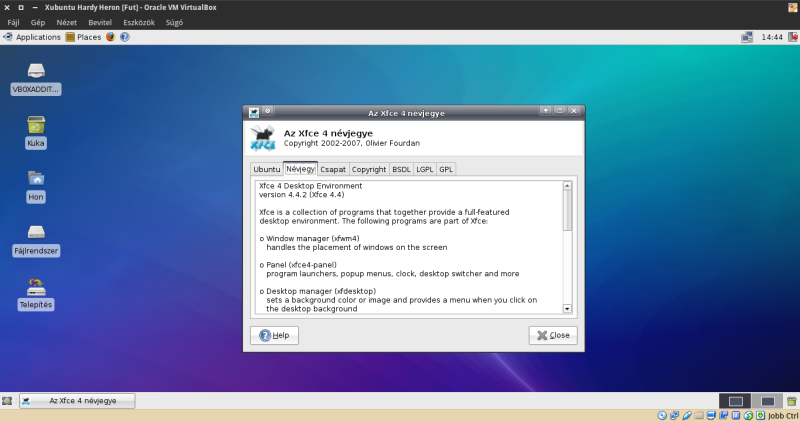Select the Névjegy tab

(301, 168)
